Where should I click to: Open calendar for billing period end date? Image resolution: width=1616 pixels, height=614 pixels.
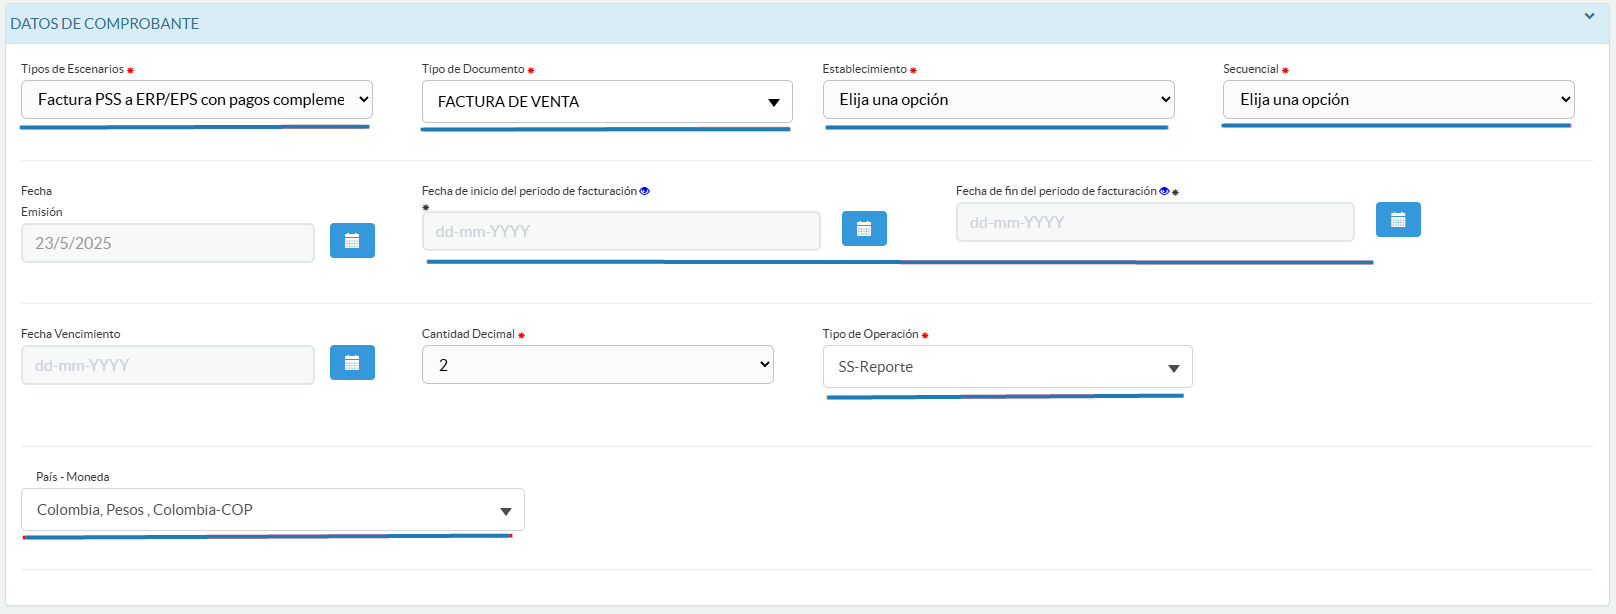[1398, 220]
